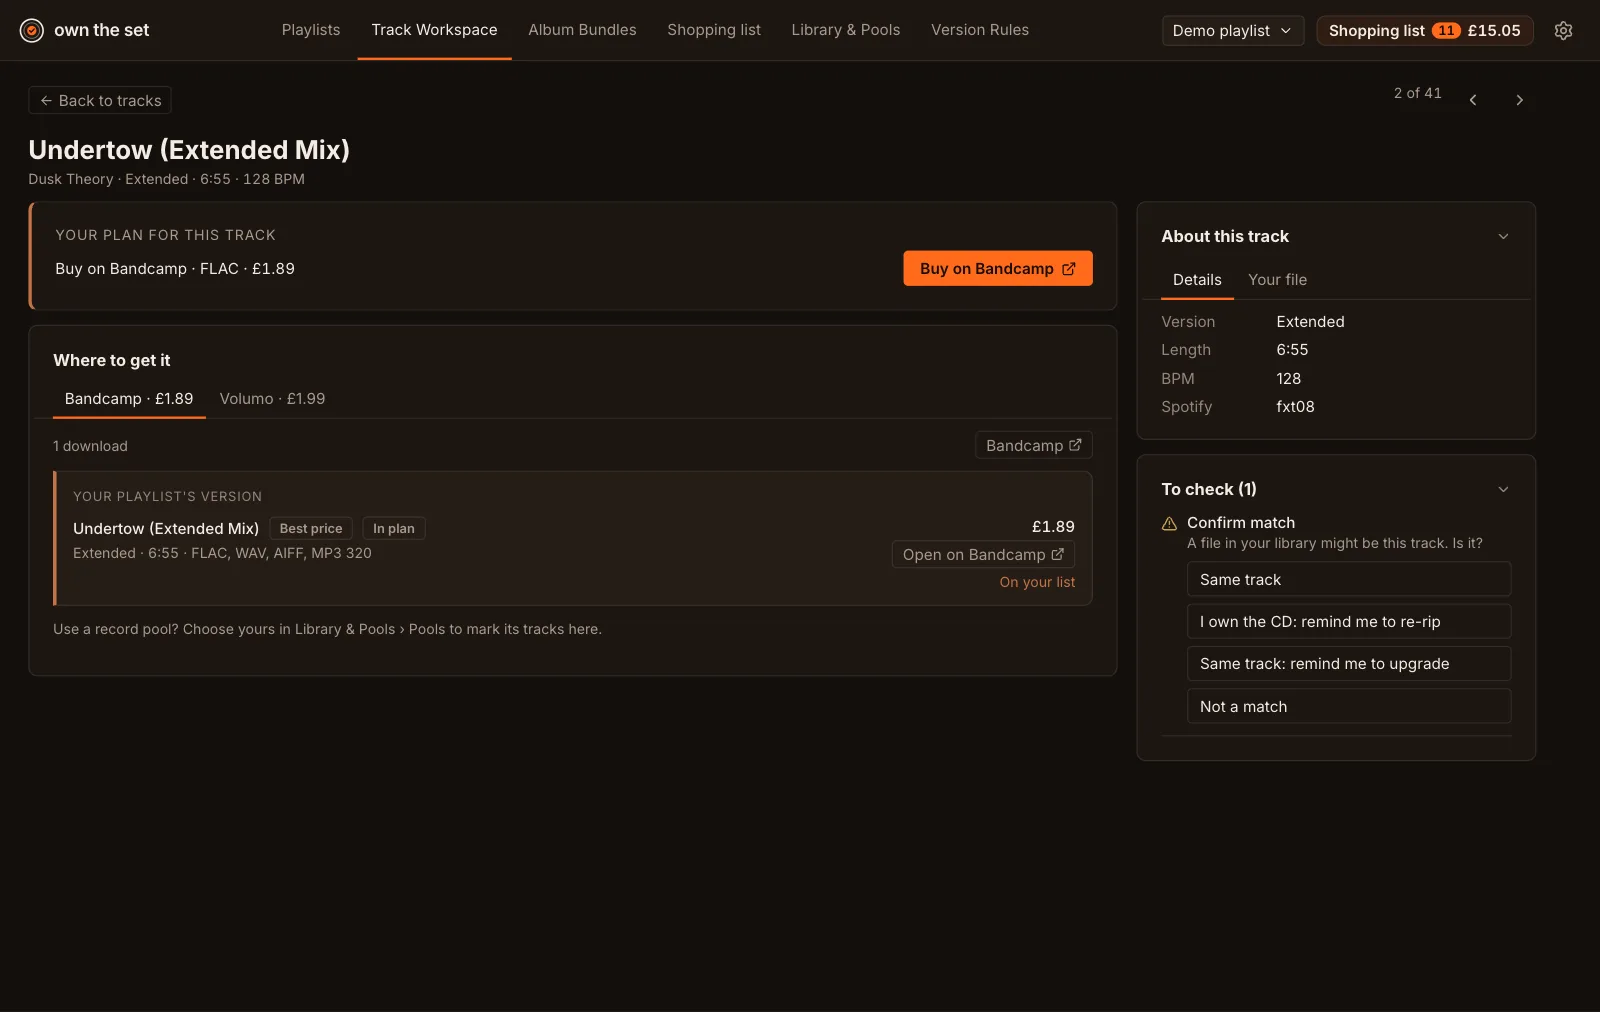Click the own the set logo icon
1600x1012 pixels.
tap(32, 30)
